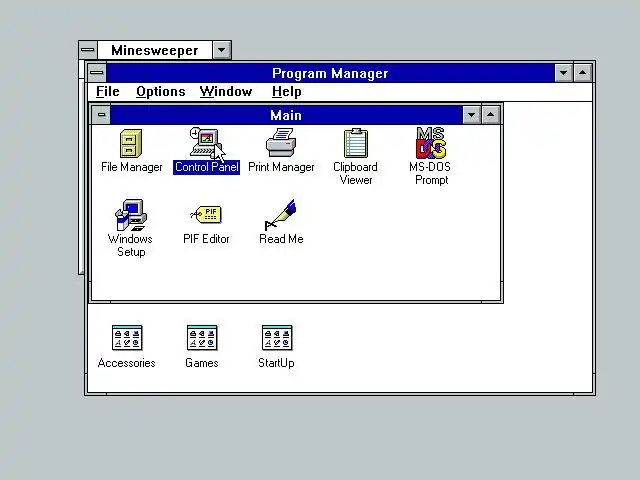Select the Windows Setup icon
This screenshot has height=480, width=640.
[131, 215]
